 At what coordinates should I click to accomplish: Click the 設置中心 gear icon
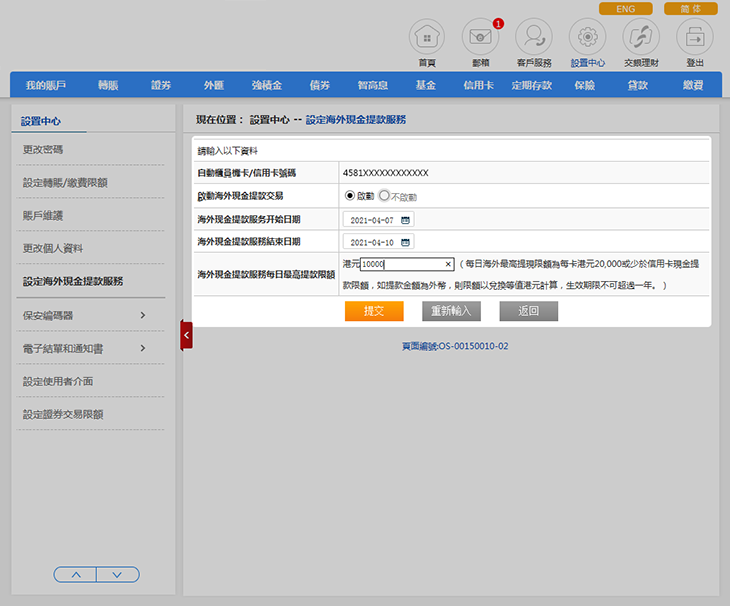(587, 37)
